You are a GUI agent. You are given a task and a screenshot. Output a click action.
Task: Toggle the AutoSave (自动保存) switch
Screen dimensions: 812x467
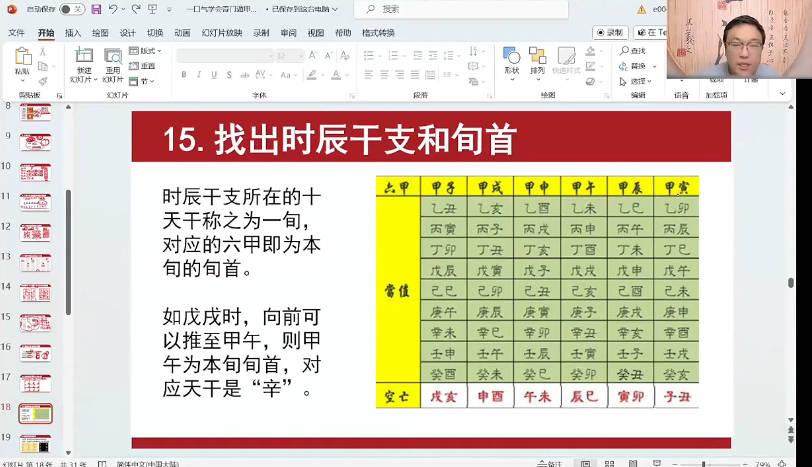point(71,9)
